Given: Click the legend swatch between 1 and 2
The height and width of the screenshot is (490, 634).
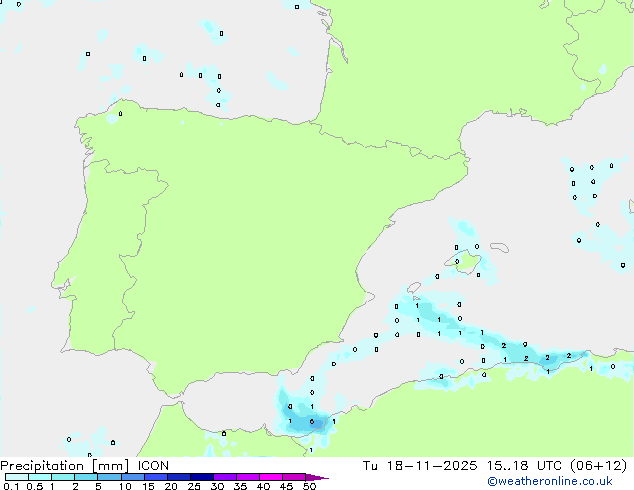Looking at the screenshot, I should coord(63,477).
